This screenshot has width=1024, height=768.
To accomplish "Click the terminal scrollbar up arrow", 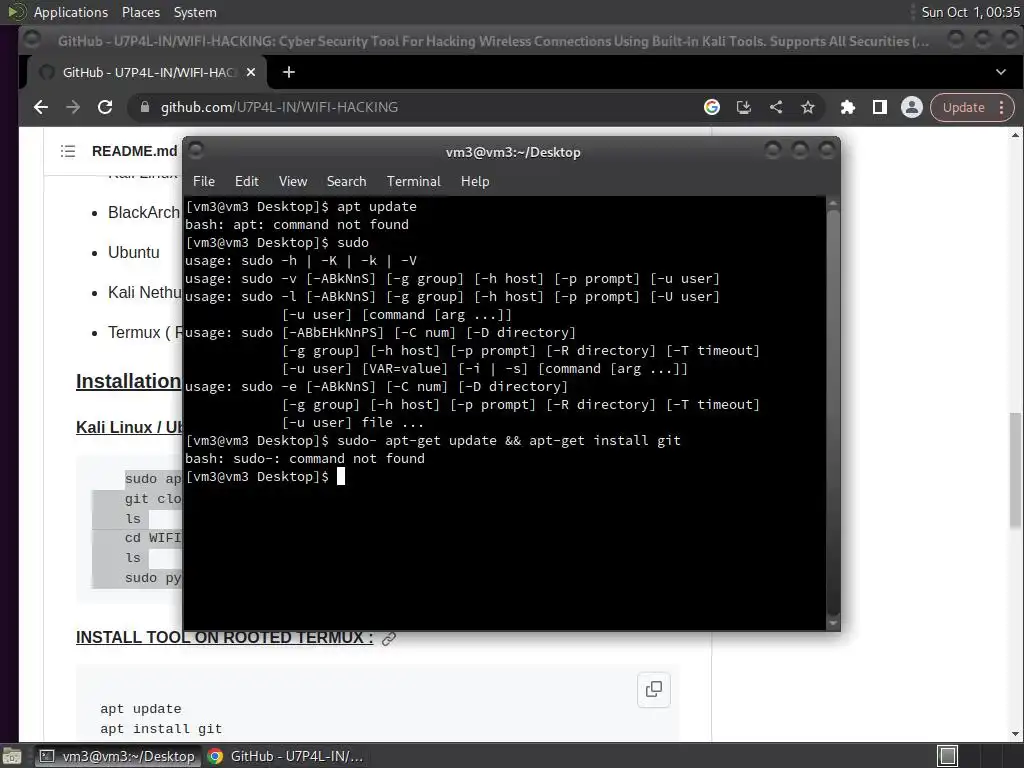I will click(833, 204).
